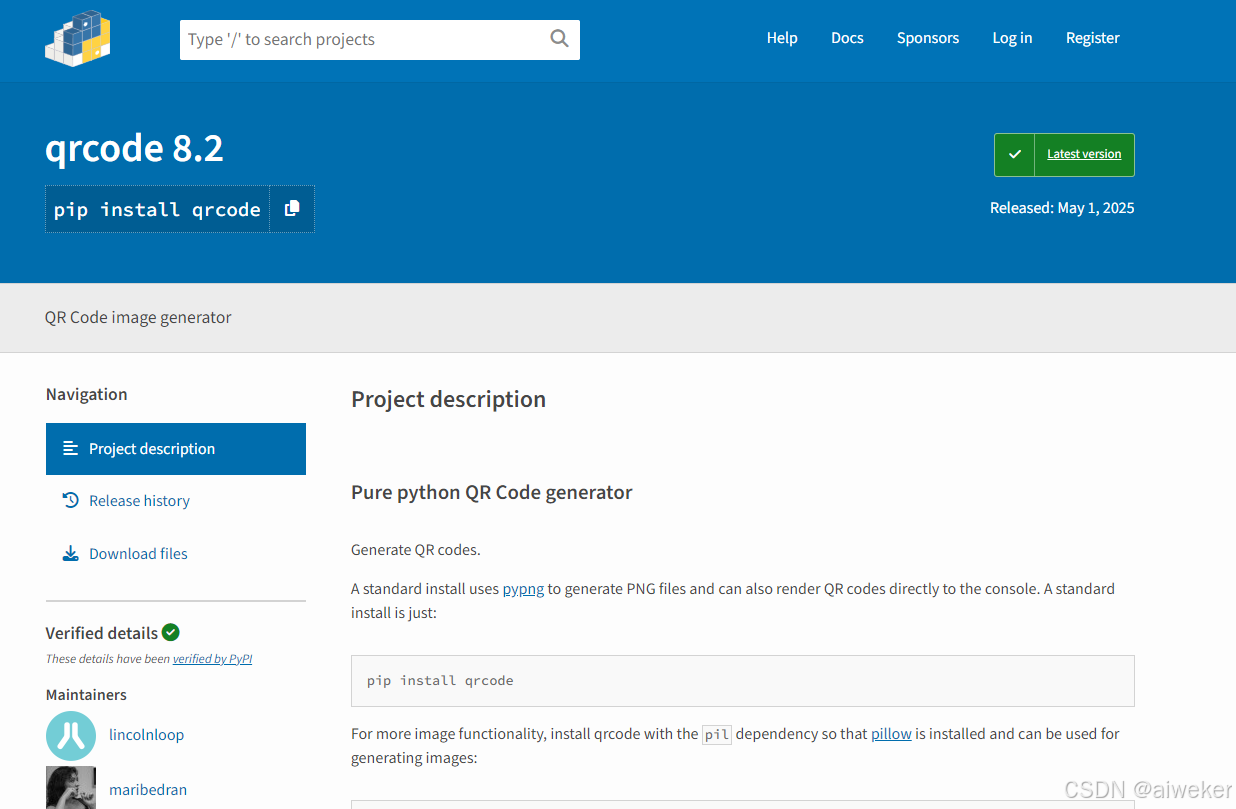Image resolution: width=1236 pixels, height=809 pixels.
Task: Click the qrcode 8.2 title
Action: 134,148
